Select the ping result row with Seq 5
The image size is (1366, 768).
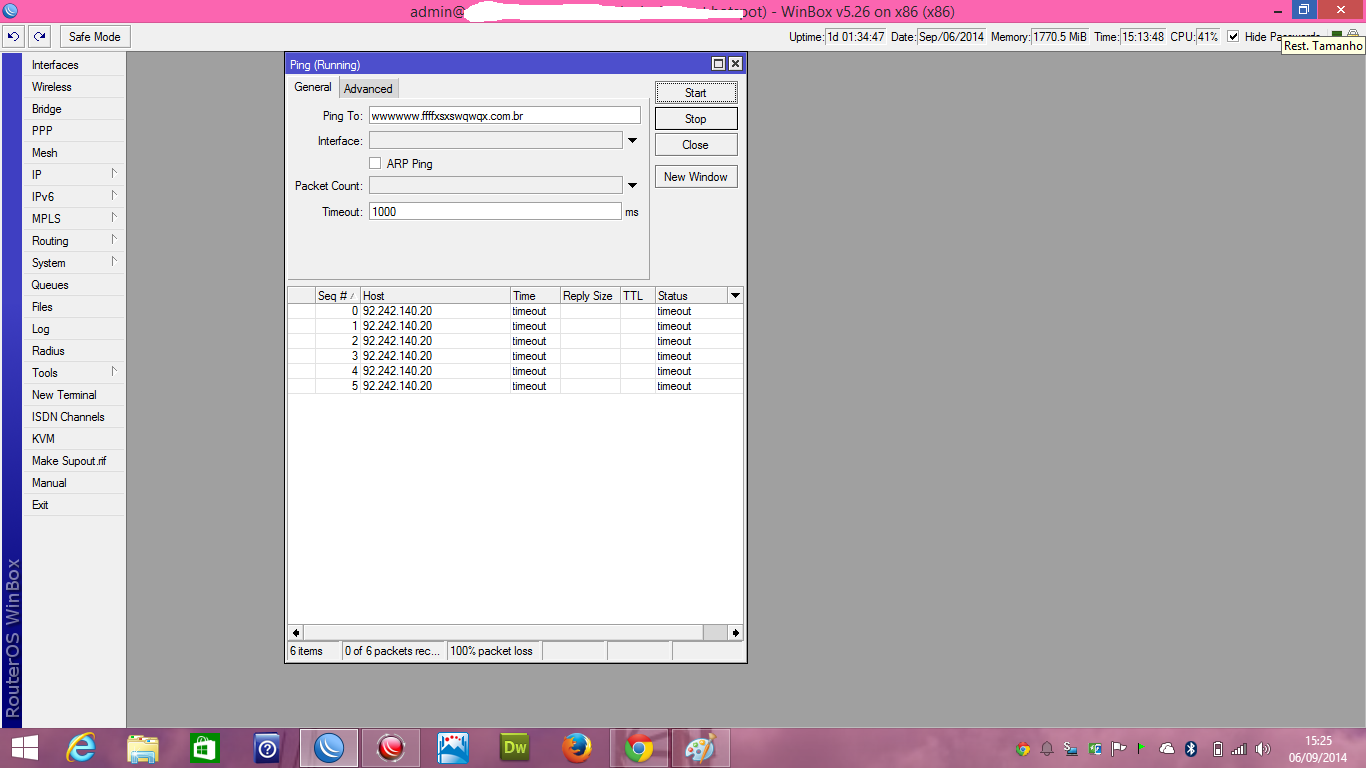(x=515, y=386)
